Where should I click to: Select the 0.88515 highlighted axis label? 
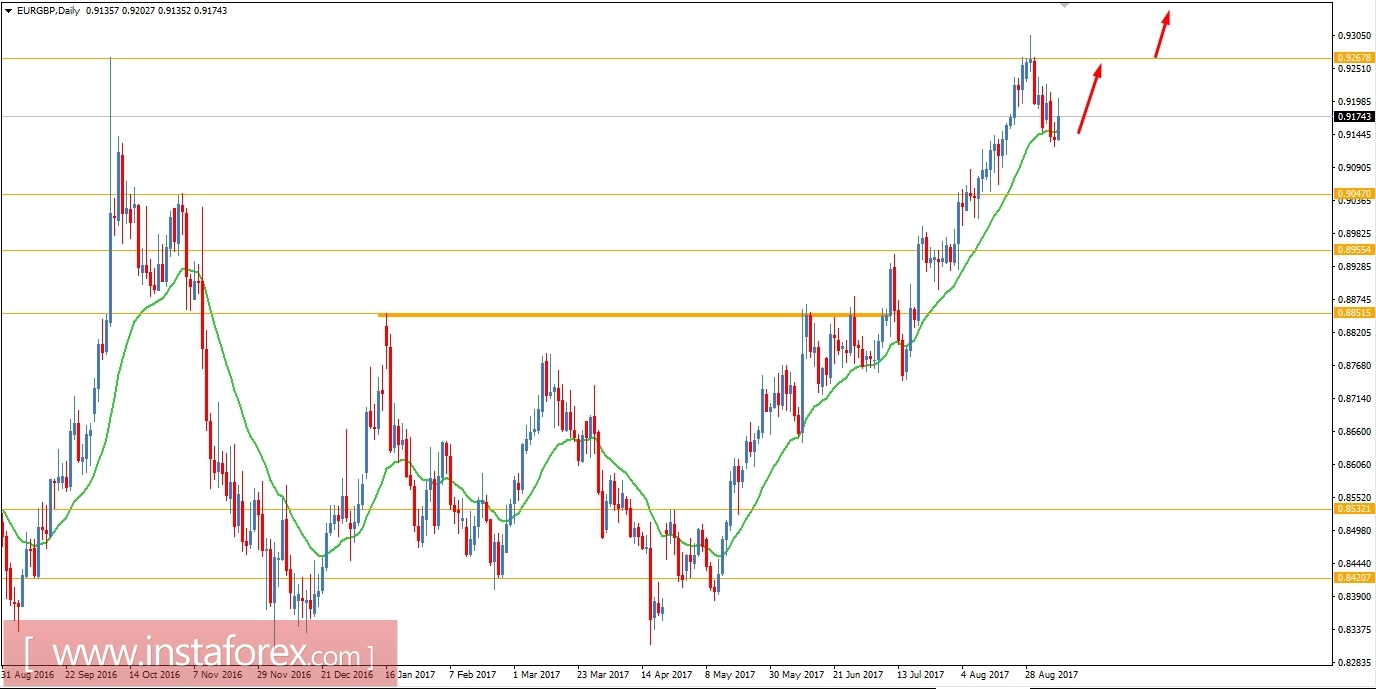pyautogui.click(x=1352, y=314)
